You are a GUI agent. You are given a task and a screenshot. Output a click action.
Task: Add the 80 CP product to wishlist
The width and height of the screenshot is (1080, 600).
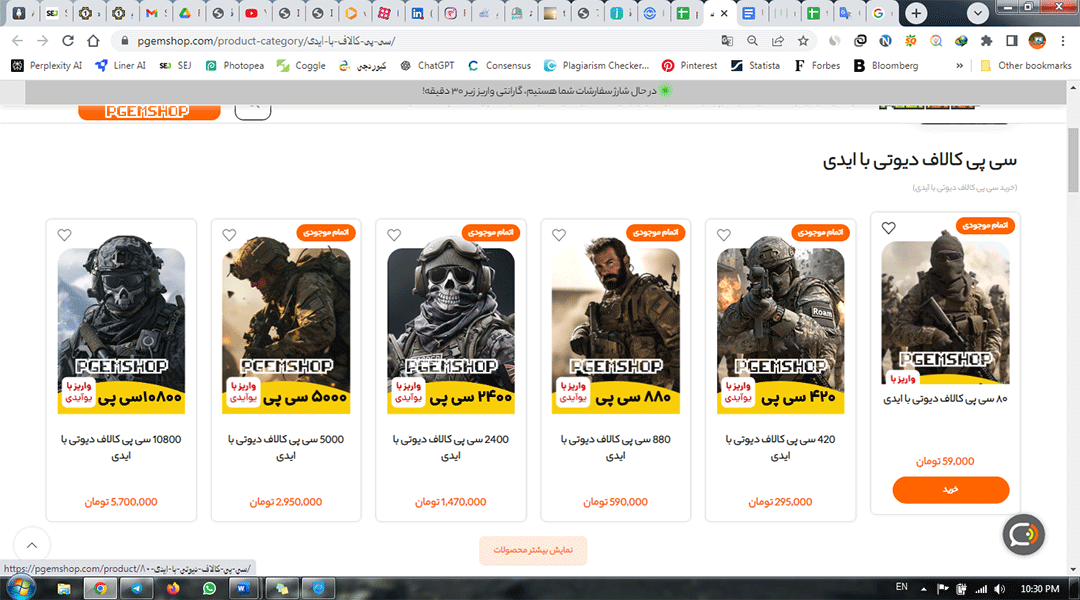coord(889,228)
